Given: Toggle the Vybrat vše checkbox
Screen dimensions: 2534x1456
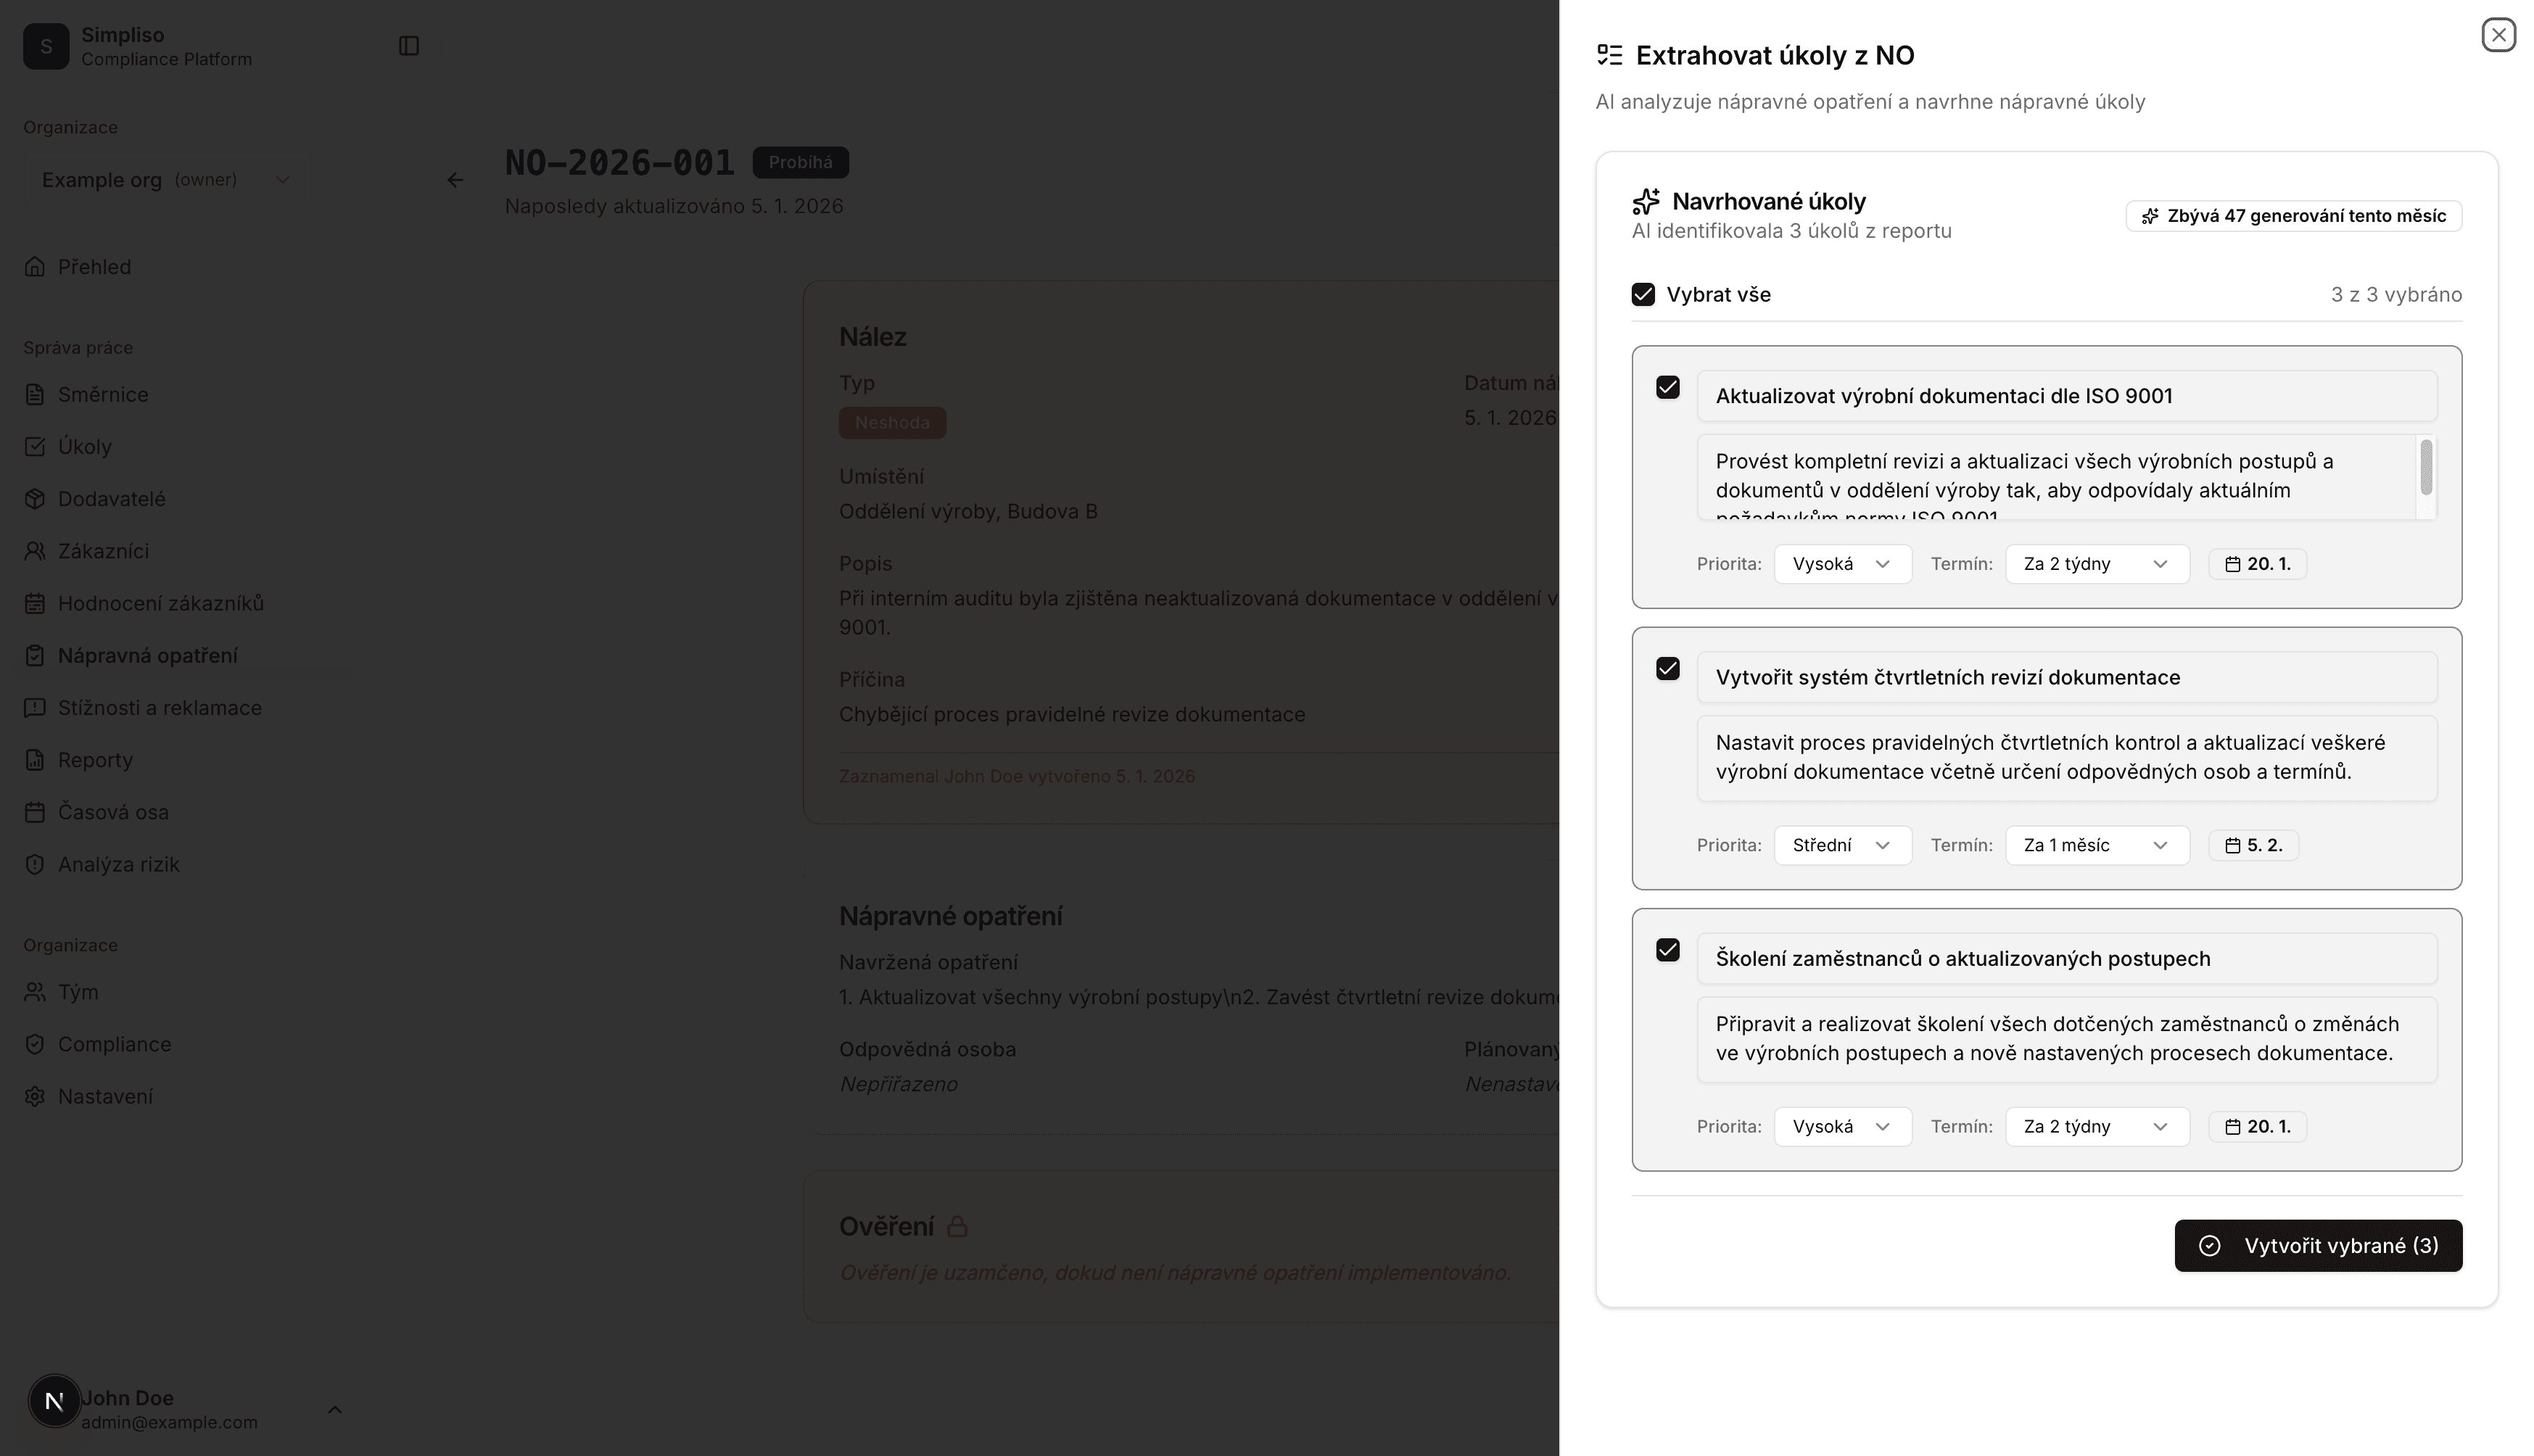Looking at the screenshot, I should pyautogui.click(x=1643, y=295).
